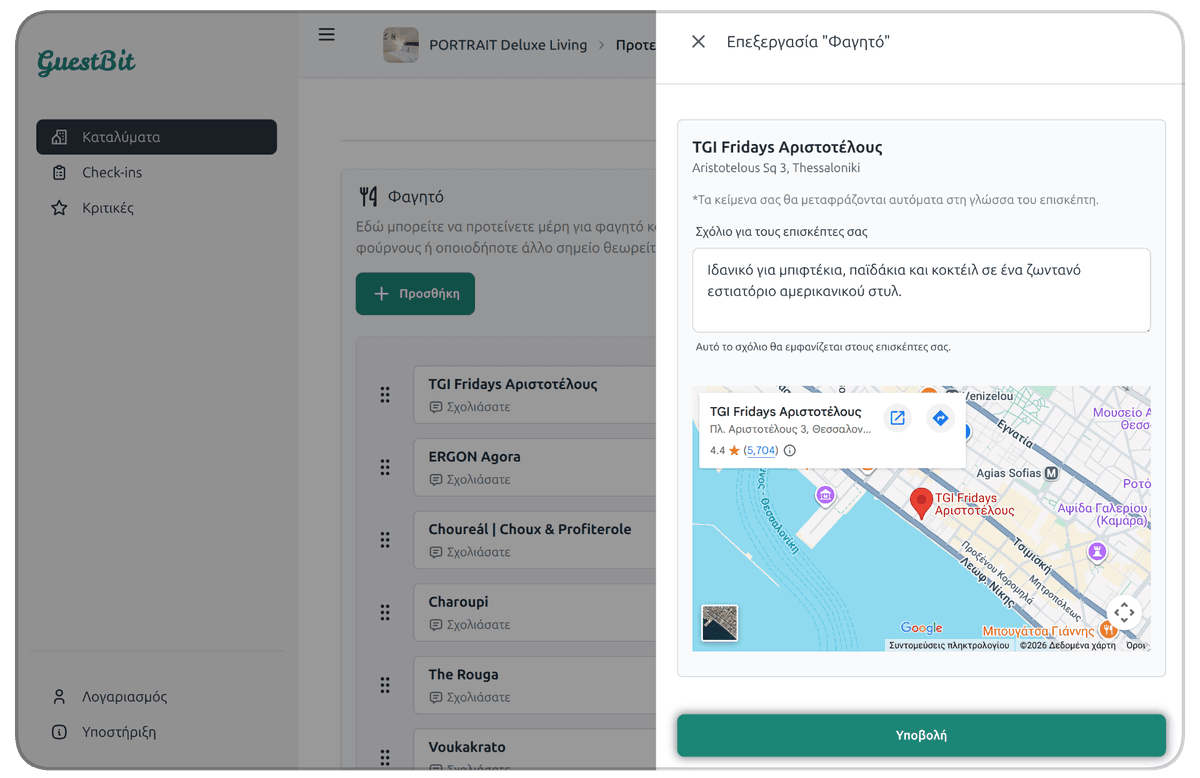Close the Επεξεργασία Φαγητό dialog

[697, 42]
